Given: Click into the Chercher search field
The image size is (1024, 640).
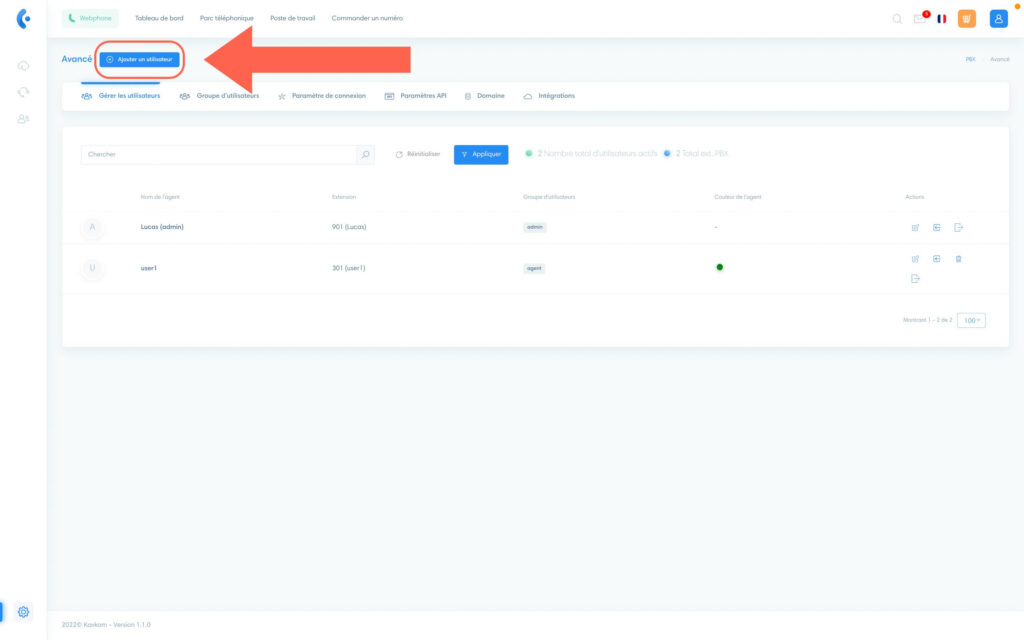Looking at the screenshot, I should tap(218, 155).
